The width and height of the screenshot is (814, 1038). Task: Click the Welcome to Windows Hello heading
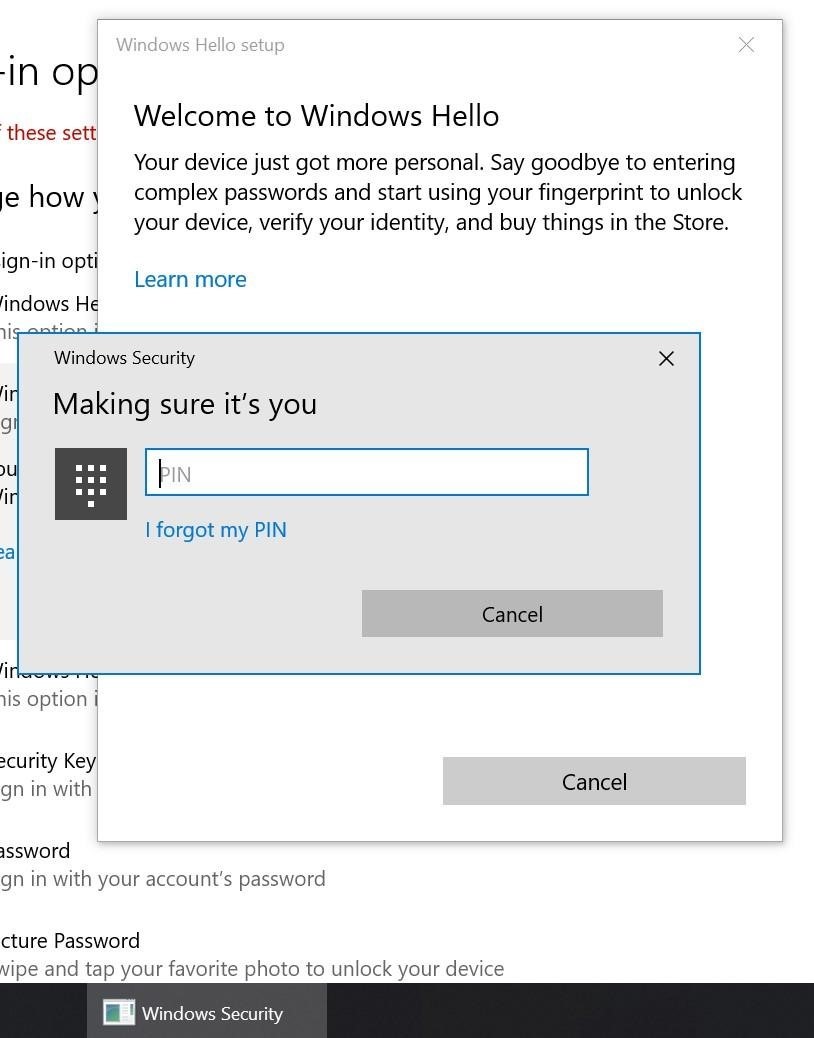coord(316,116)
